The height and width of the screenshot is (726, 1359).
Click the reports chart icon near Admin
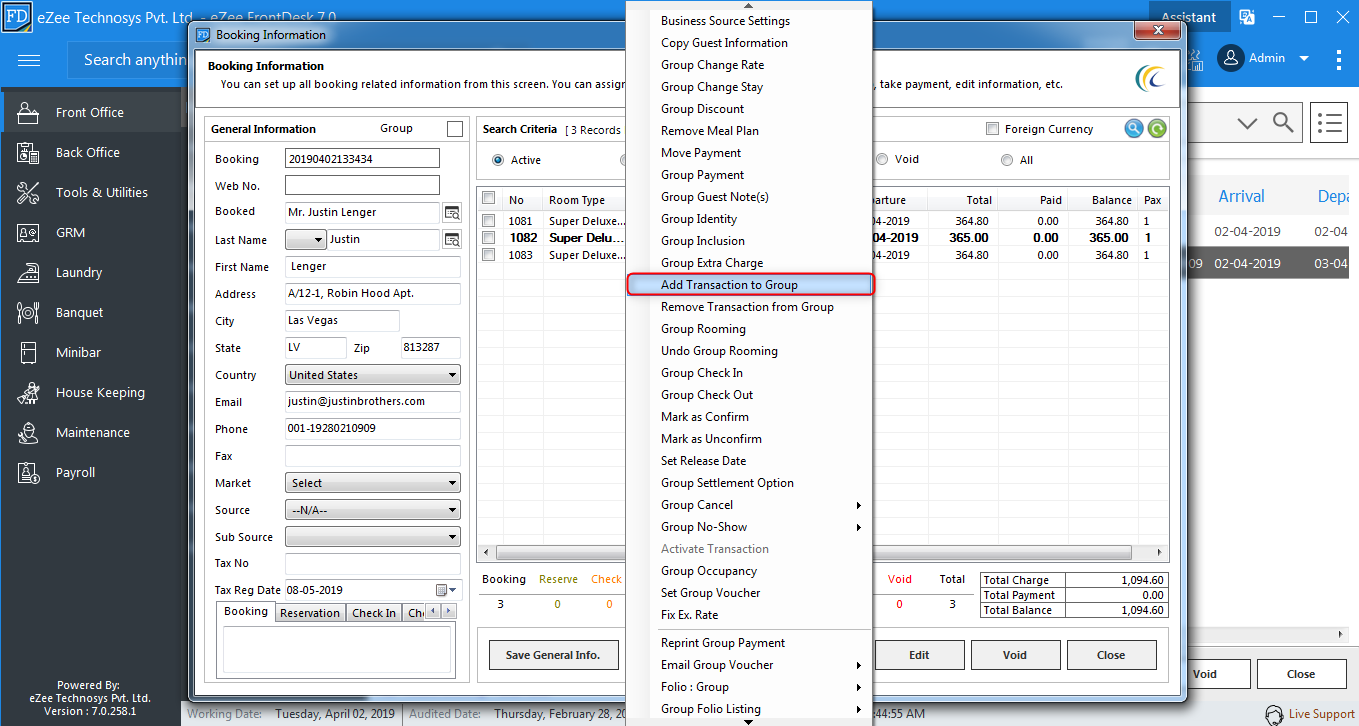click(1195, 59)
